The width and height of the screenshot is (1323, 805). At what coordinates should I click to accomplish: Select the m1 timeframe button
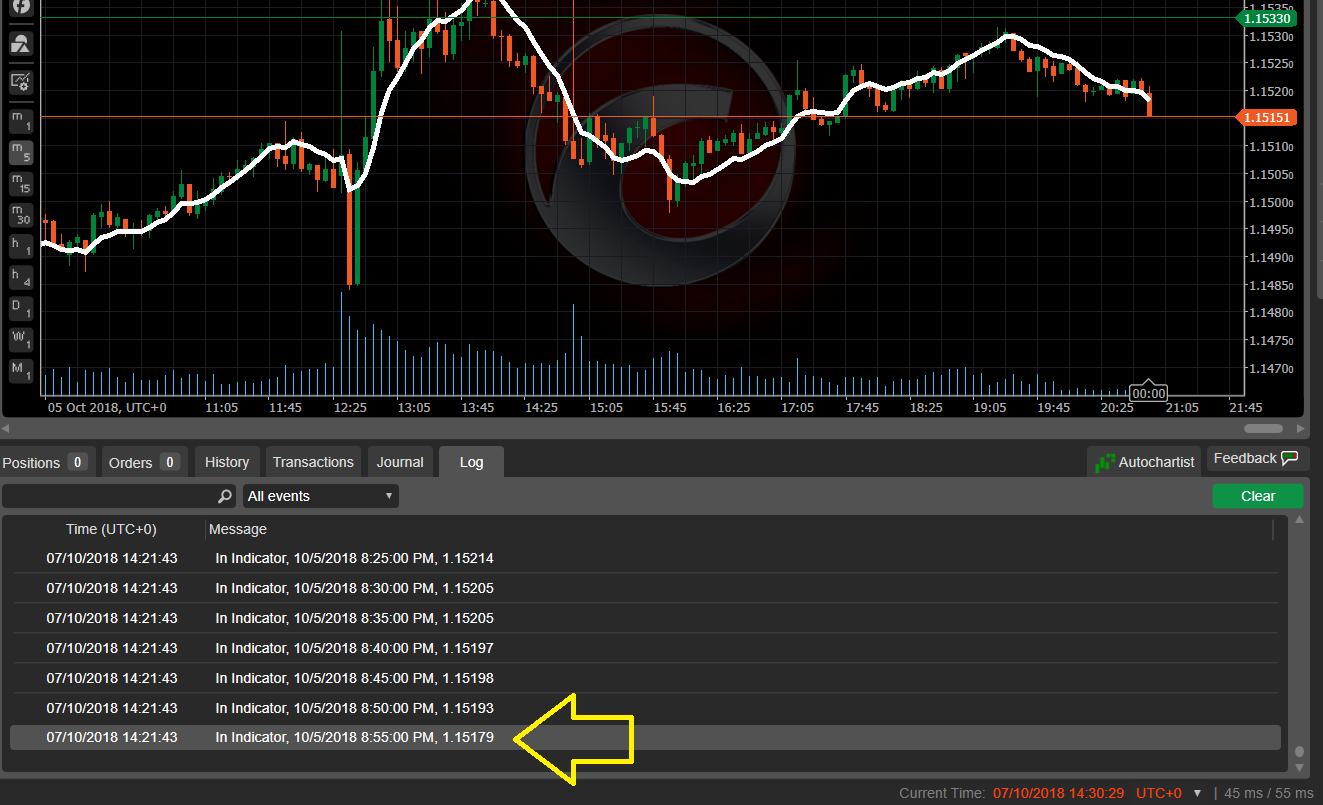pos(21,121)
